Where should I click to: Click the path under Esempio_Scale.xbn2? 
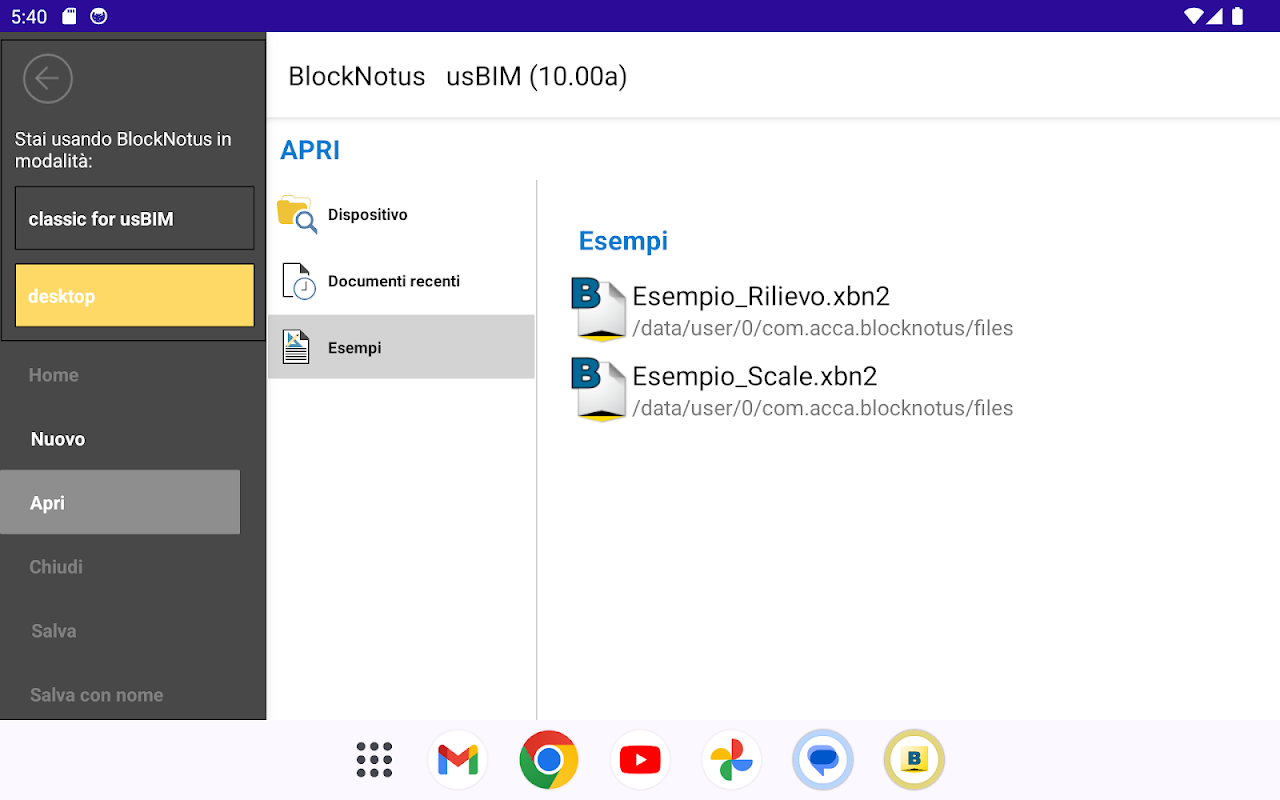click(823, 408)
